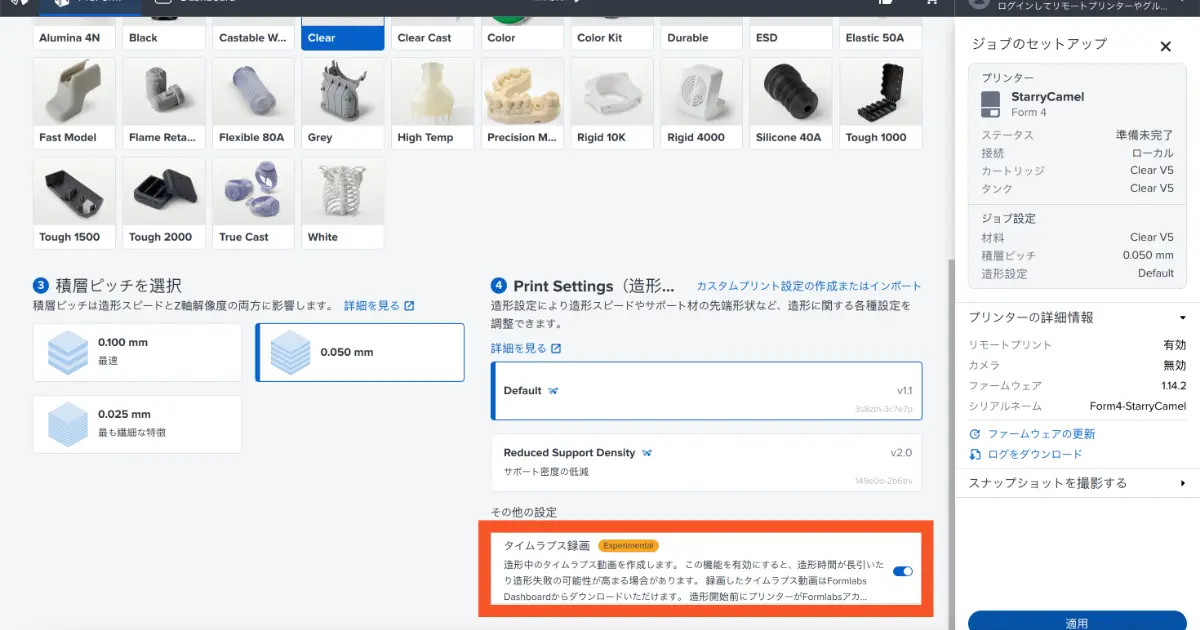Pick the Rigid 10K material card
Image resolution: width=1200 pixels, height=630 pixels.
(612, 103)
